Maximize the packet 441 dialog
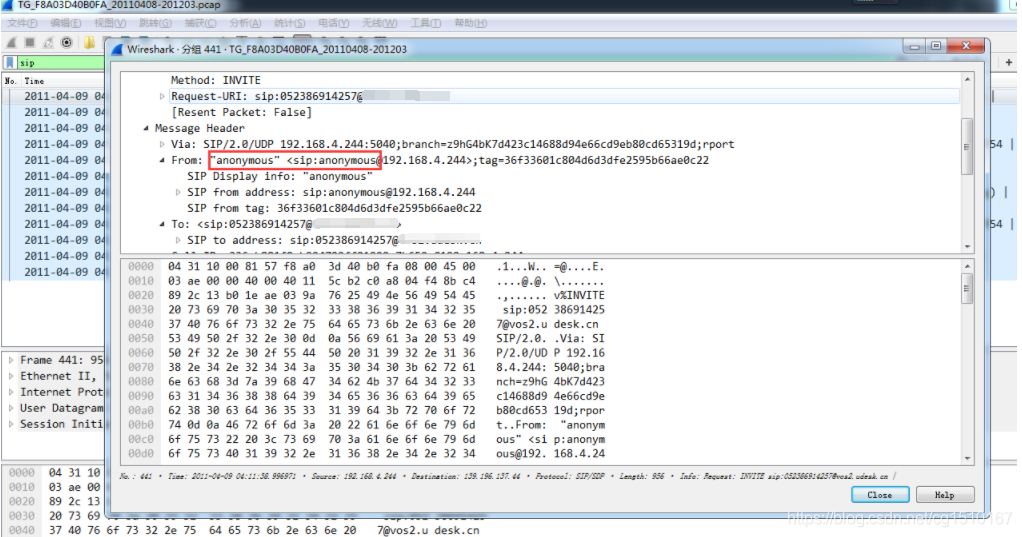 pos(936,46)
